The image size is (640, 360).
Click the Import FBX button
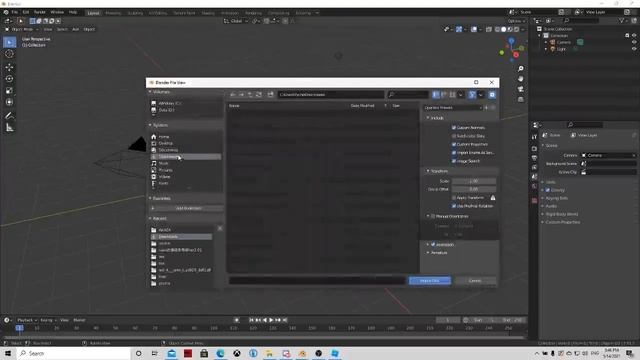[x=430, y=281]
